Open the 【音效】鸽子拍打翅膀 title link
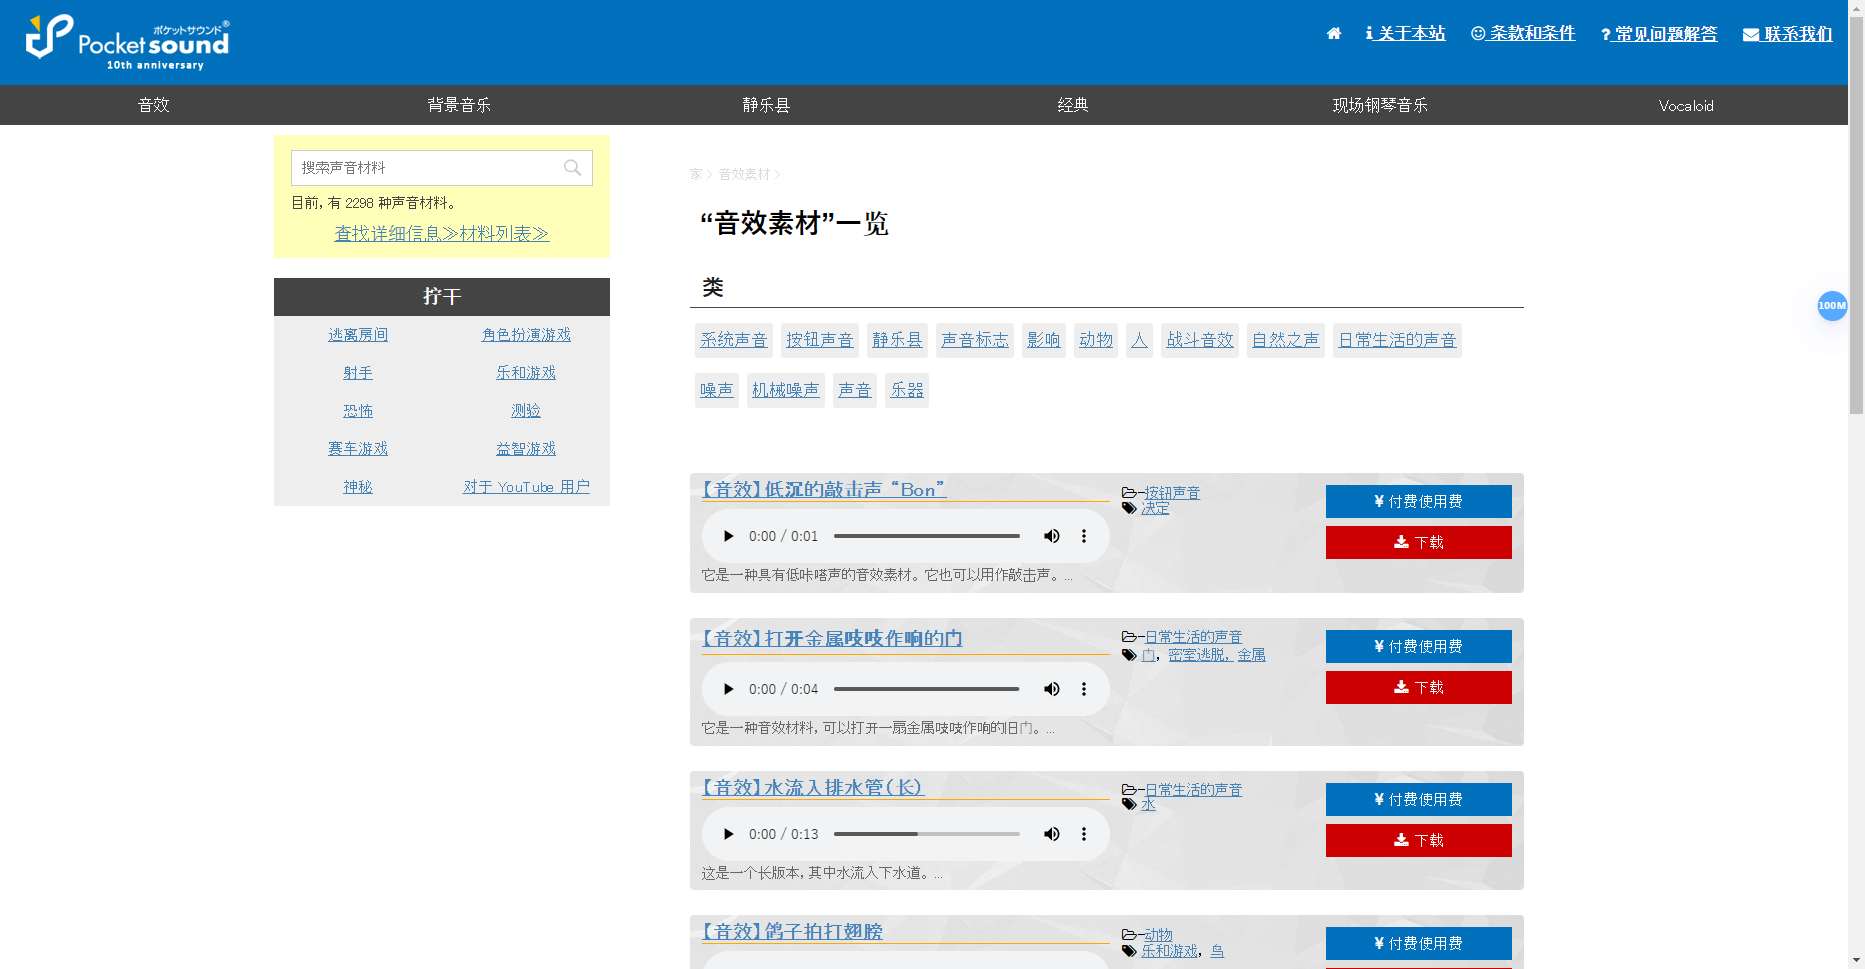1865x969 pixels. click(792, 931)
